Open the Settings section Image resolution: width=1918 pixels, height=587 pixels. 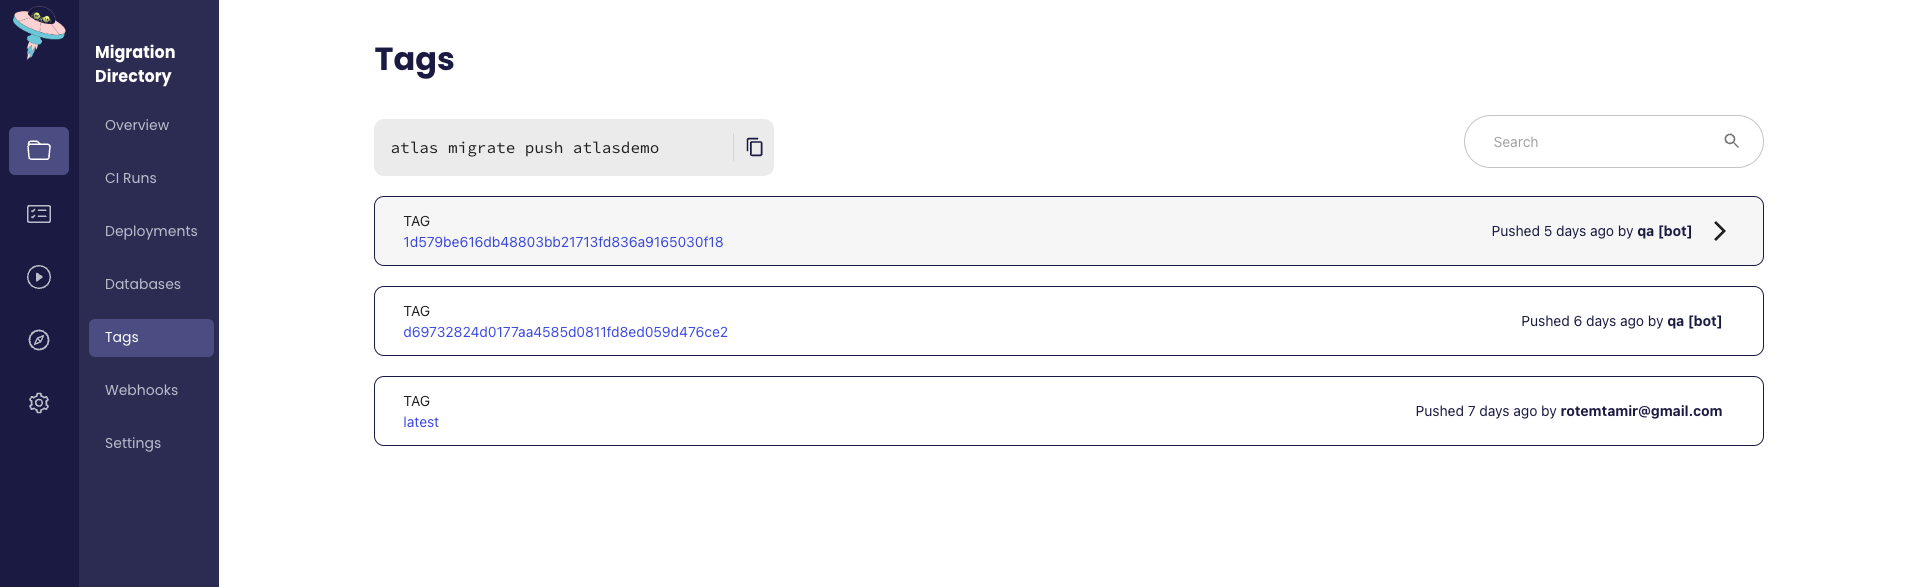point(132,442)
